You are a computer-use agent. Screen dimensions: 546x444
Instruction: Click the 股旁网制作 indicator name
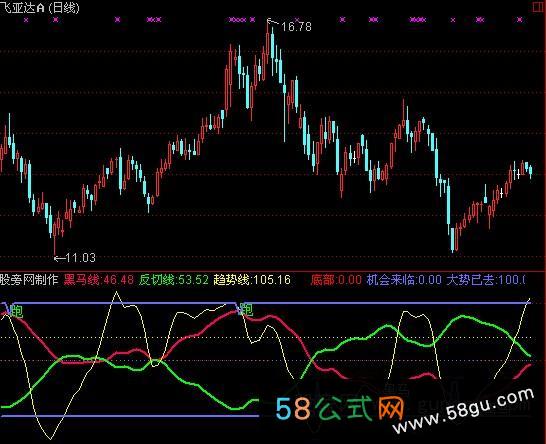(x=29, y=279)
